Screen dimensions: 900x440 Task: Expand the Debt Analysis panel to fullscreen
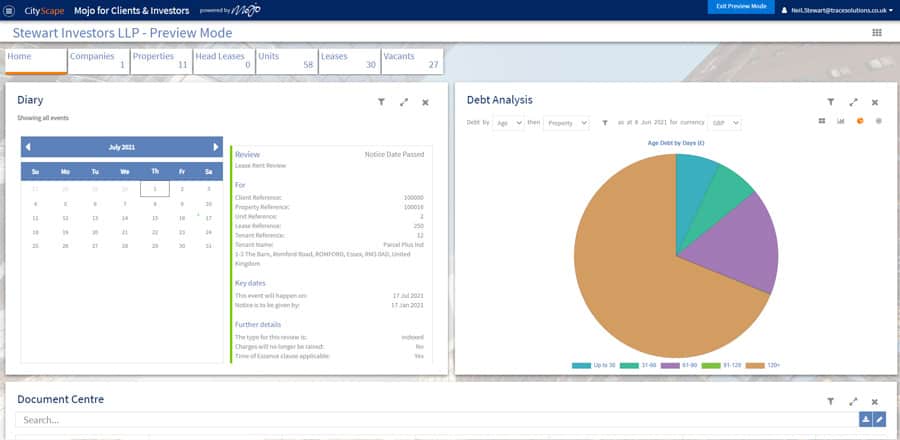[853, 102]
